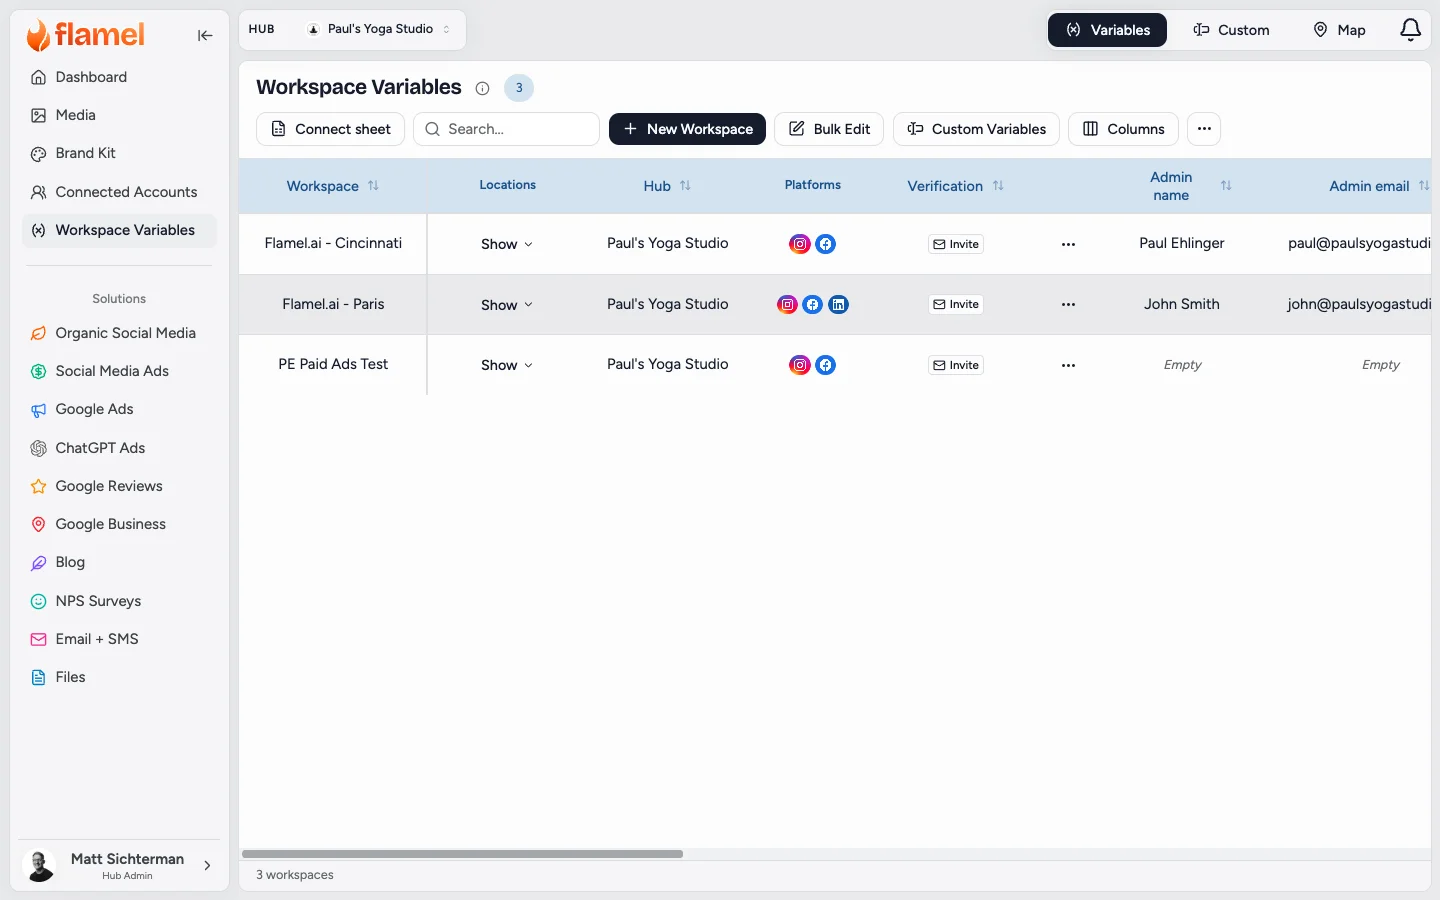This screenshot has height=900, width=1440.
Task: Open the notifications bell
Action: (x=1410, y=30)
